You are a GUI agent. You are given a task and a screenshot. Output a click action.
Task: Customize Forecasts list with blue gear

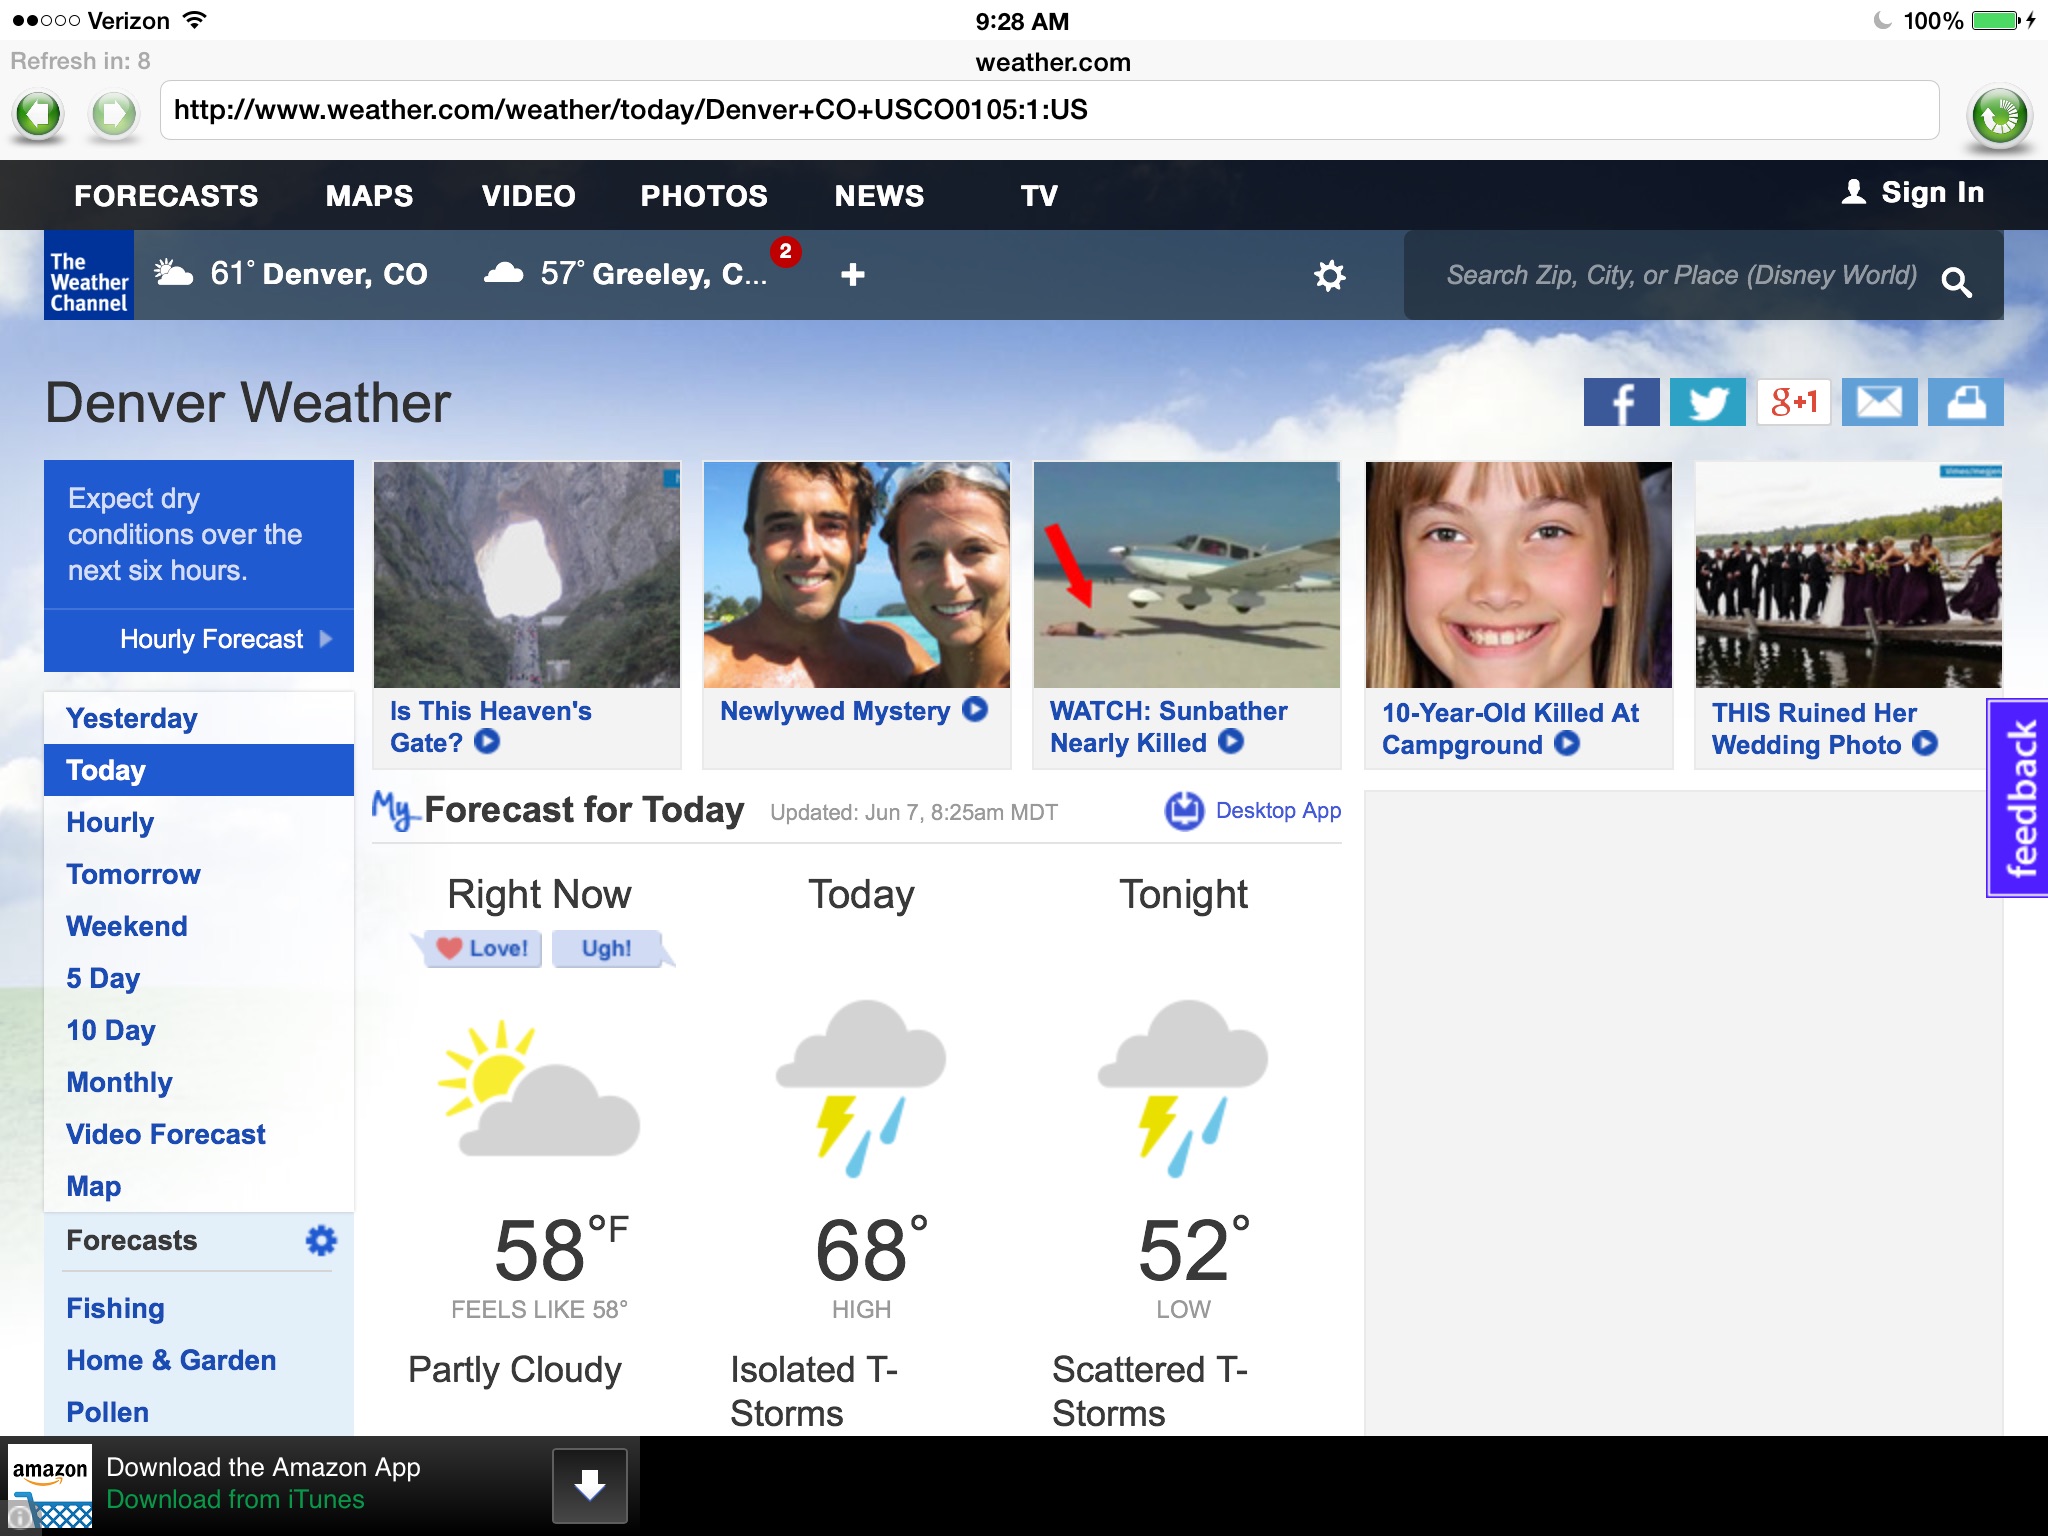point(321,1241)
